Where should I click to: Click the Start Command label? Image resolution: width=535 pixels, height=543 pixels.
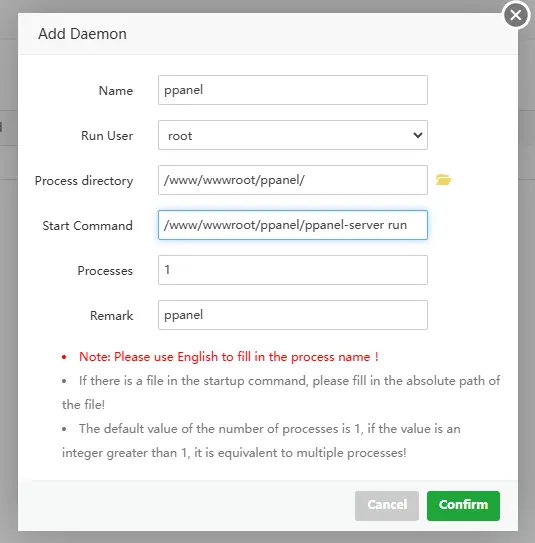pyautogui.click(x=88, y=226)
